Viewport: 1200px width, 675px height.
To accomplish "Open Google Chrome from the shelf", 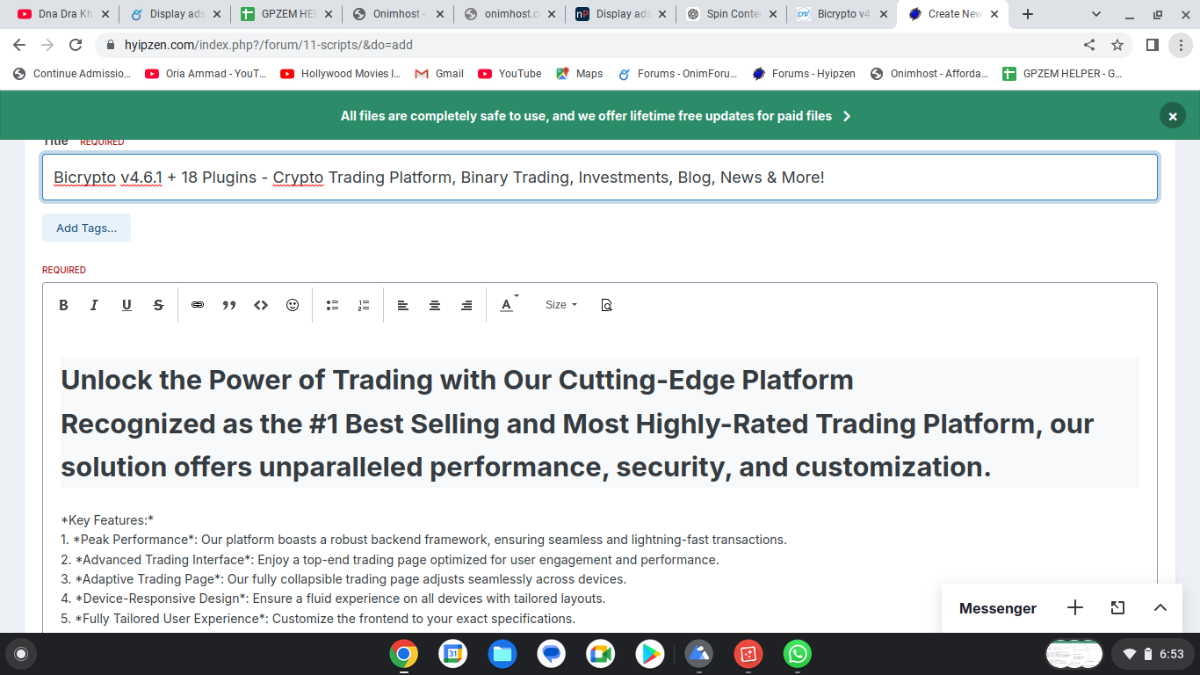I will point(404,654).
